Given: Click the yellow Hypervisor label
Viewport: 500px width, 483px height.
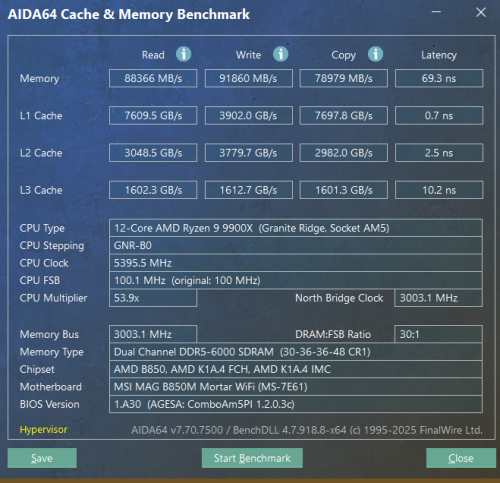Looking at the screenshot, I should [43, 429].
